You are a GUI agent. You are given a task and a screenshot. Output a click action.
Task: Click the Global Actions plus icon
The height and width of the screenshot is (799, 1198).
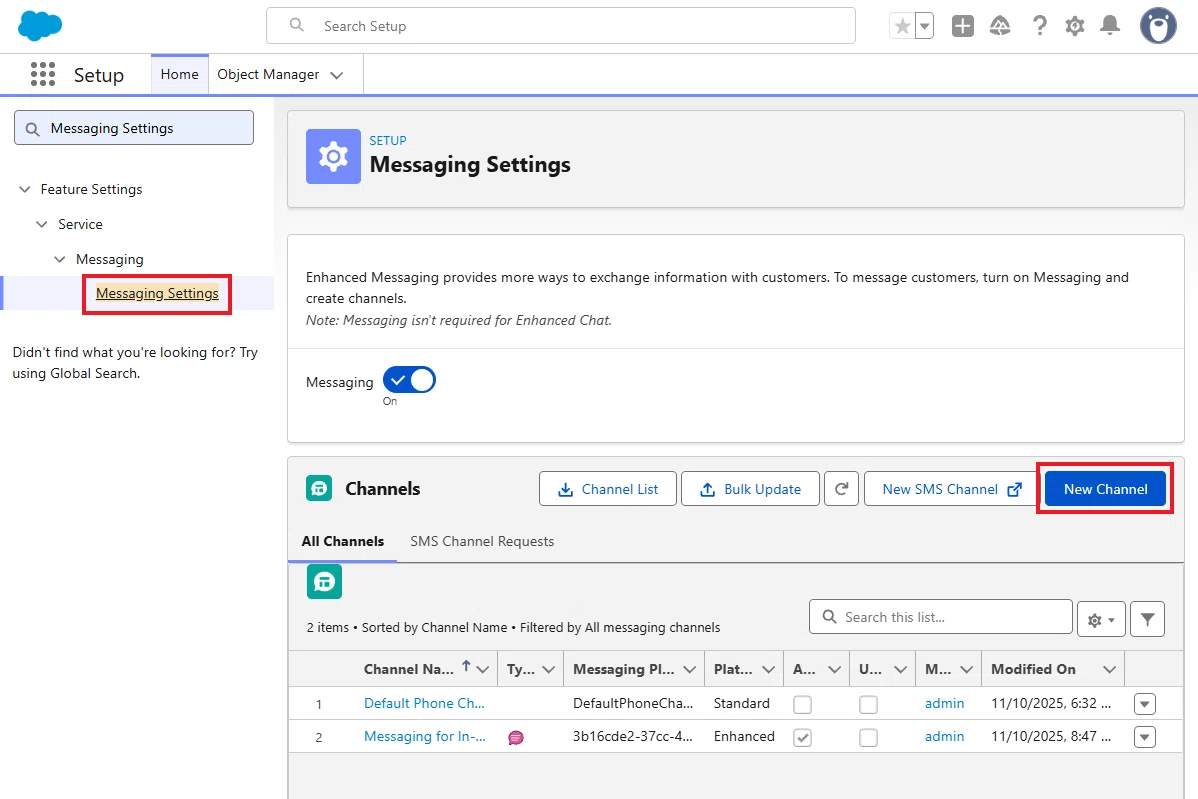pos(963,26)
